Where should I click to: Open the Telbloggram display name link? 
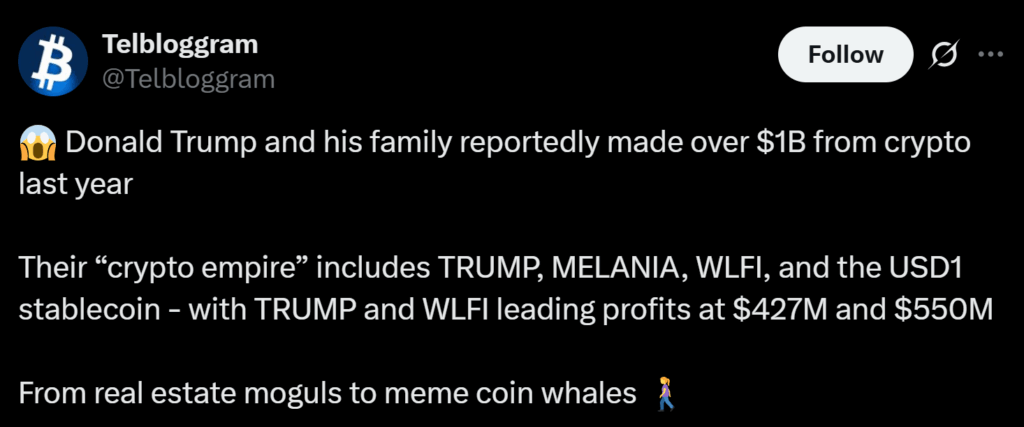(180, 44)
